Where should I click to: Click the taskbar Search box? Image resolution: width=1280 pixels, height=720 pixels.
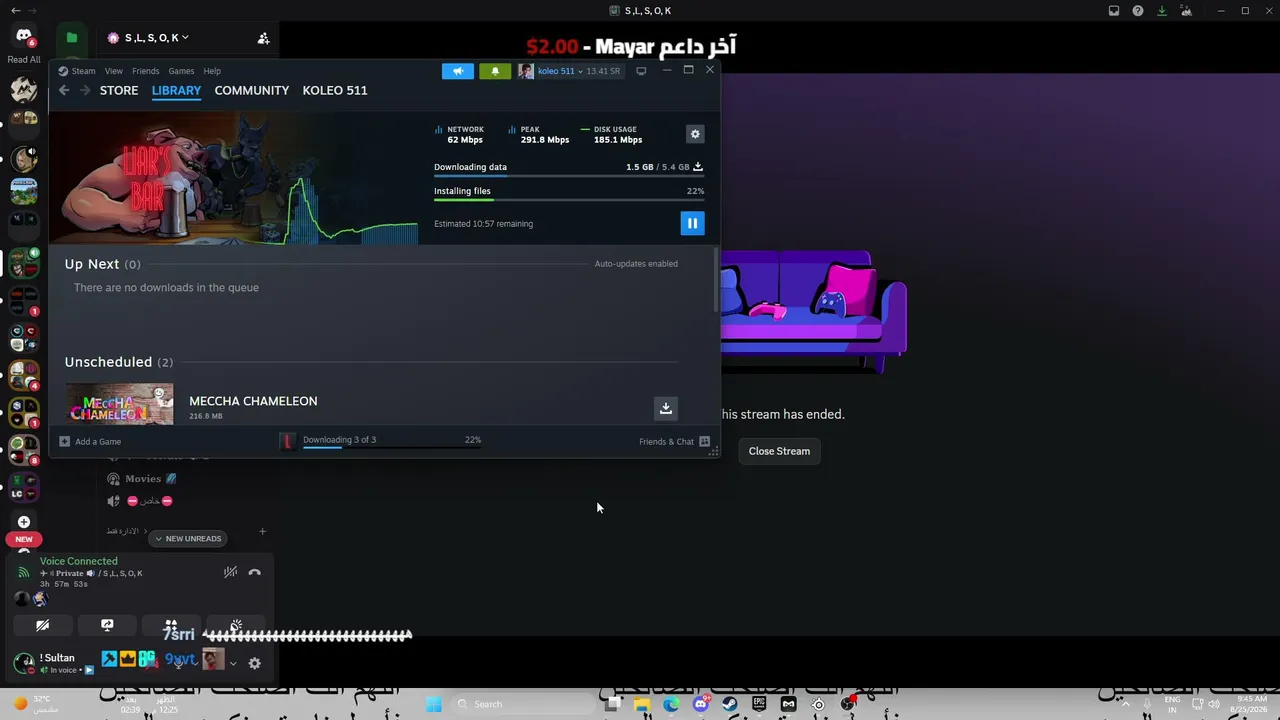(522, 704)
